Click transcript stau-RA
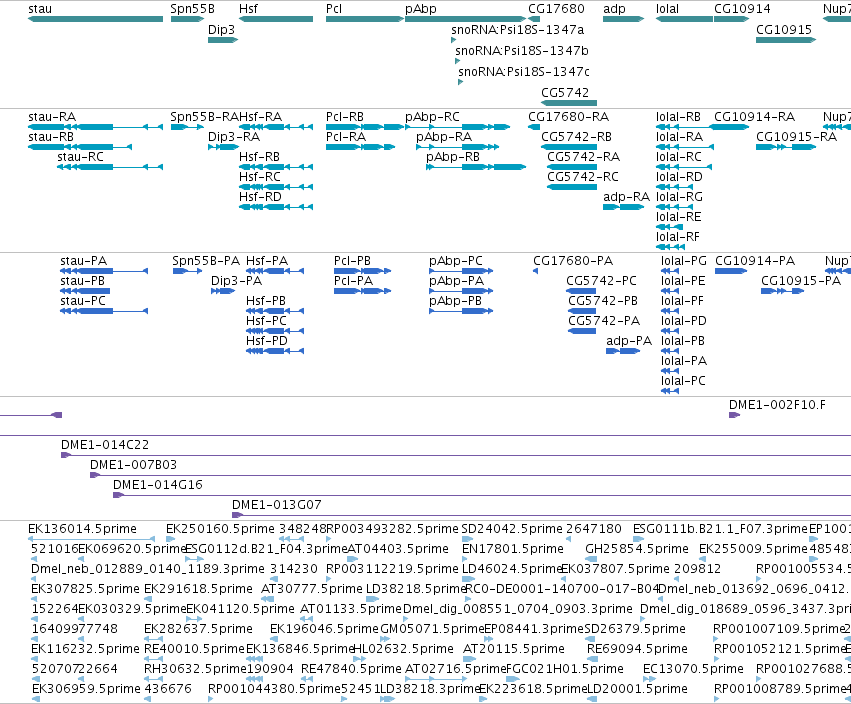The width and height of the screenshot is (851, 704). coord(95,127)
